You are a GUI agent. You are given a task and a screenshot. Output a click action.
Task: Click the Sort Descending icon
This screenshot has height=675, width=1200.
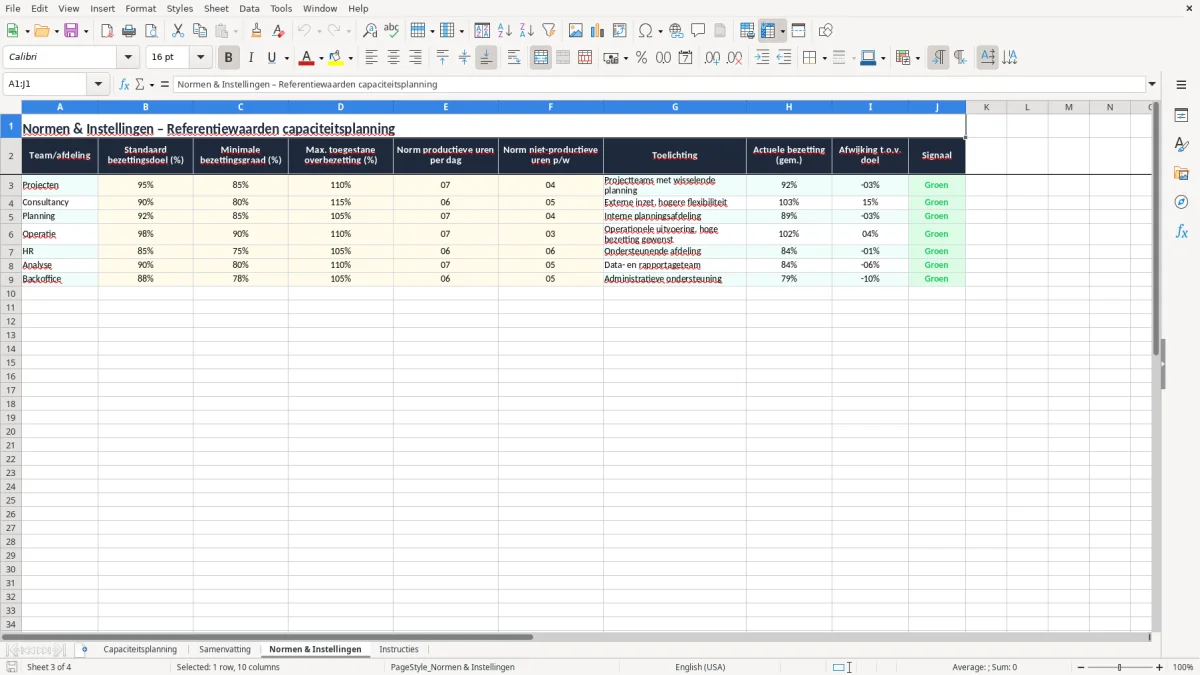click(x=527, y=31)
